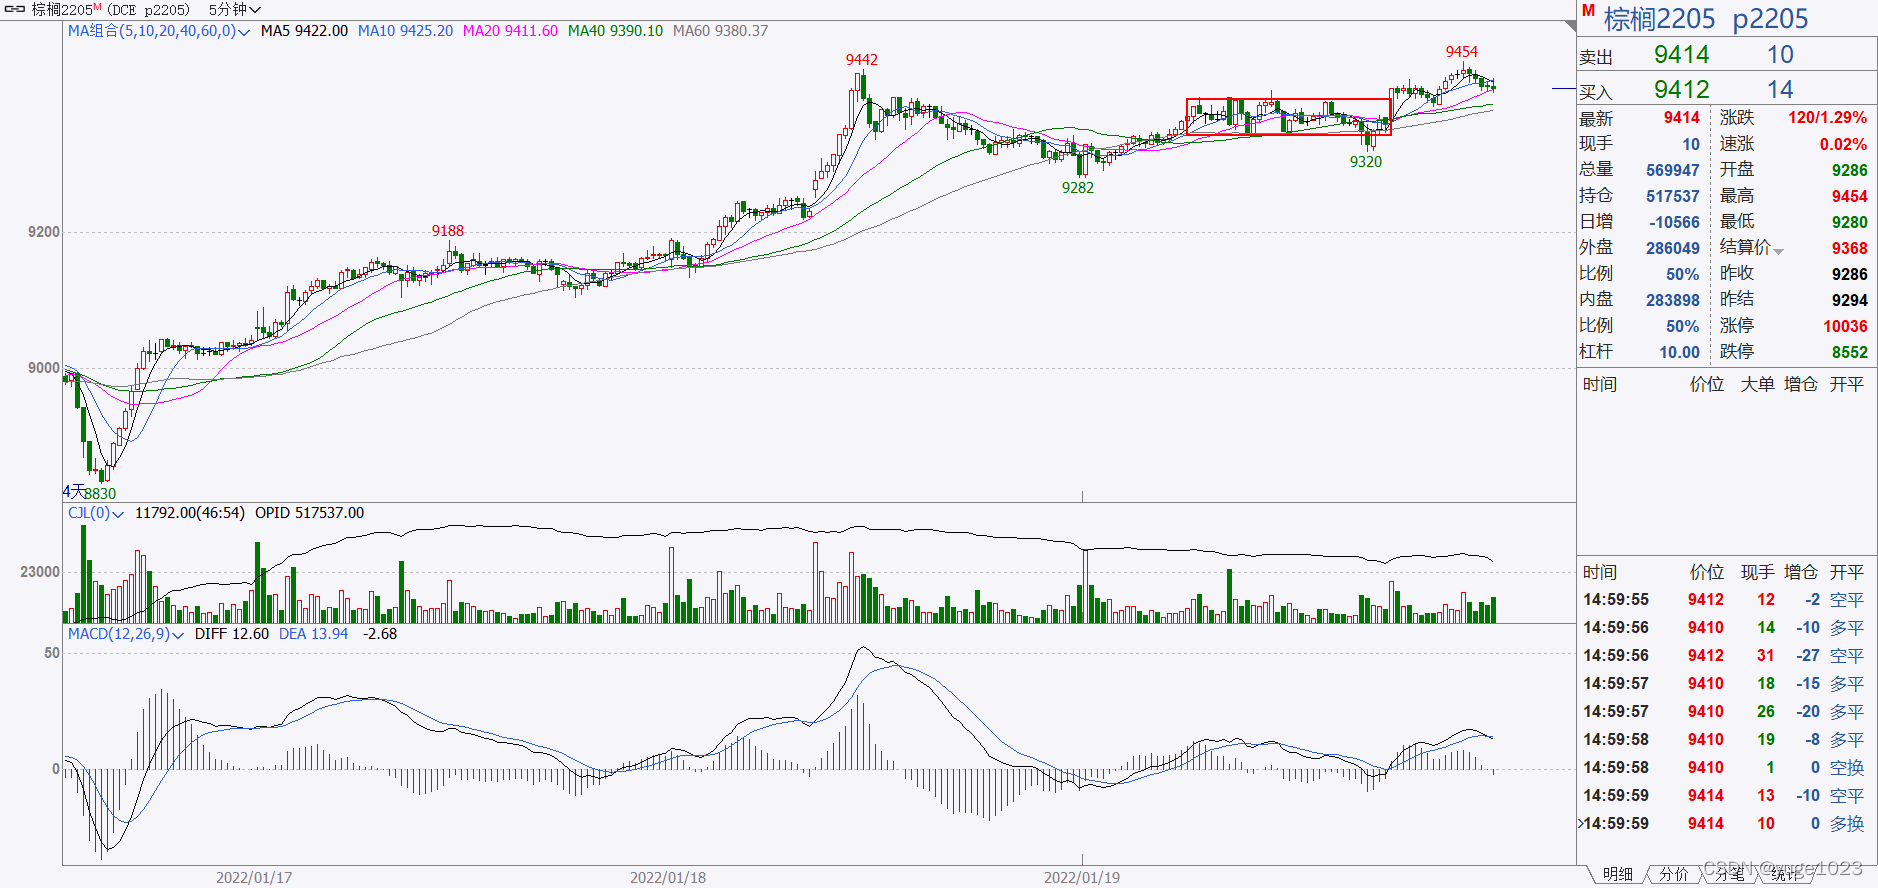Viewport: 1878px width, 888px height.
Task: Switch to the 明细 tab
Action: (1618, 874)
